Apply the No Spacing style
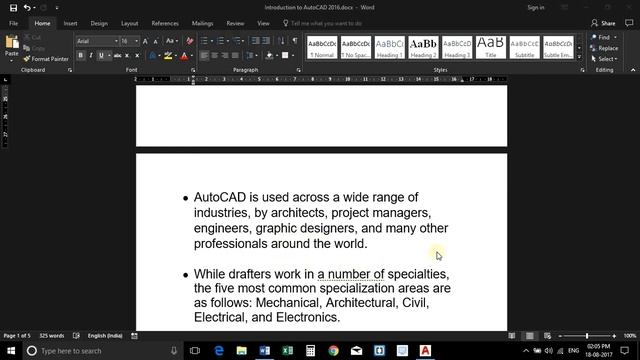 pyautogui.click(x=356, y=47)
